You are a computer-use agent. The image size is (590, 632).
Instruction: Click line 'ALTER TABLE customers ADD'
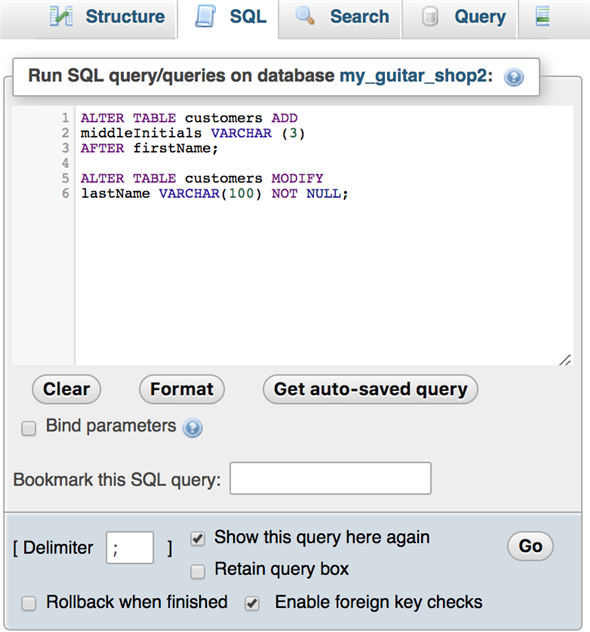click(189, 118)
